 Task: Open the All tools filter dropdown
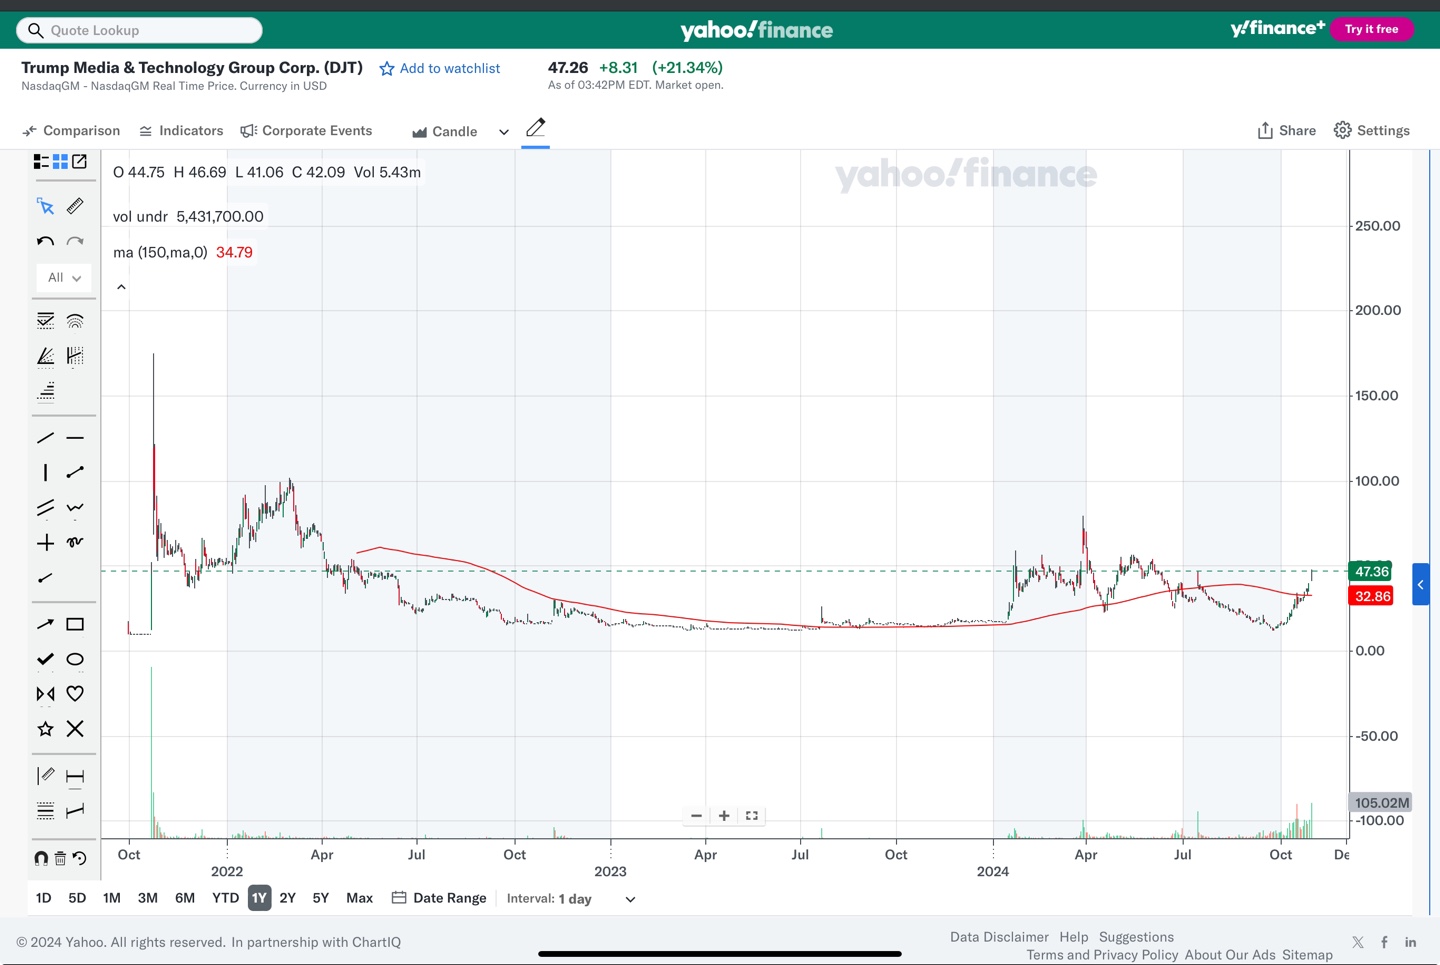[x=64, y=277]
